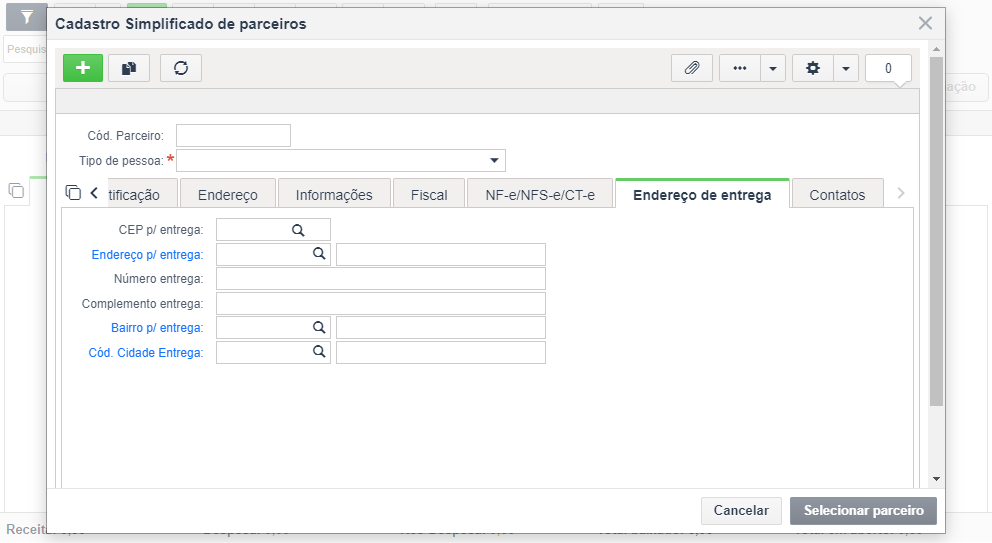
Task: Search CEP p/ entrega magnifier icon
Action: pyautogui.click(x=298, y=230)
